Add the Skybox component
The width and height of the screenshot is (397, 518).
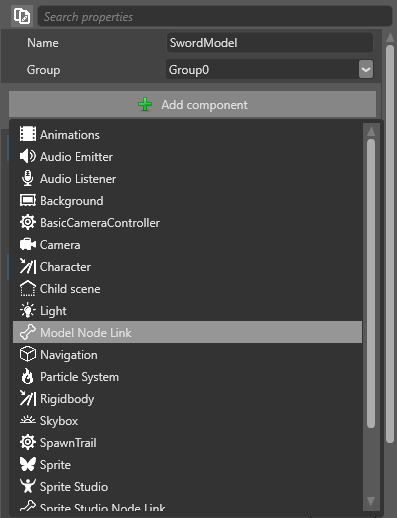(x=187, y=420)
